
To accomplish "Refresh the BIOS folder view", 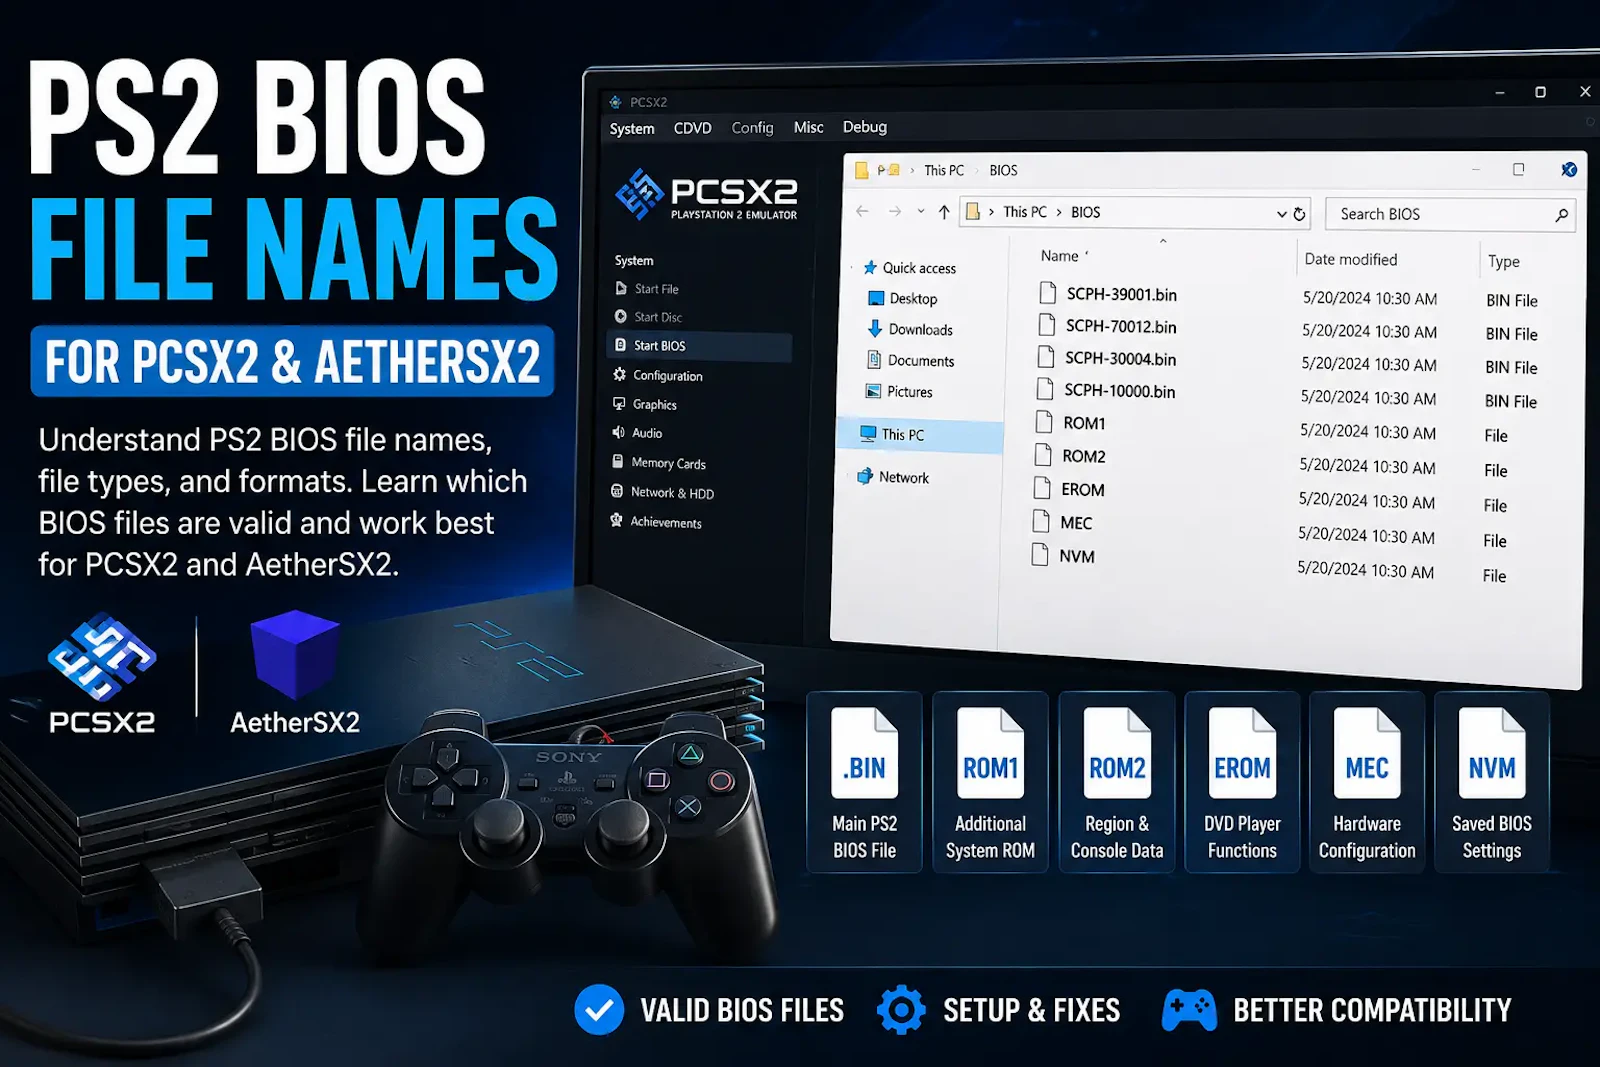I will [x=1299, y=214].
